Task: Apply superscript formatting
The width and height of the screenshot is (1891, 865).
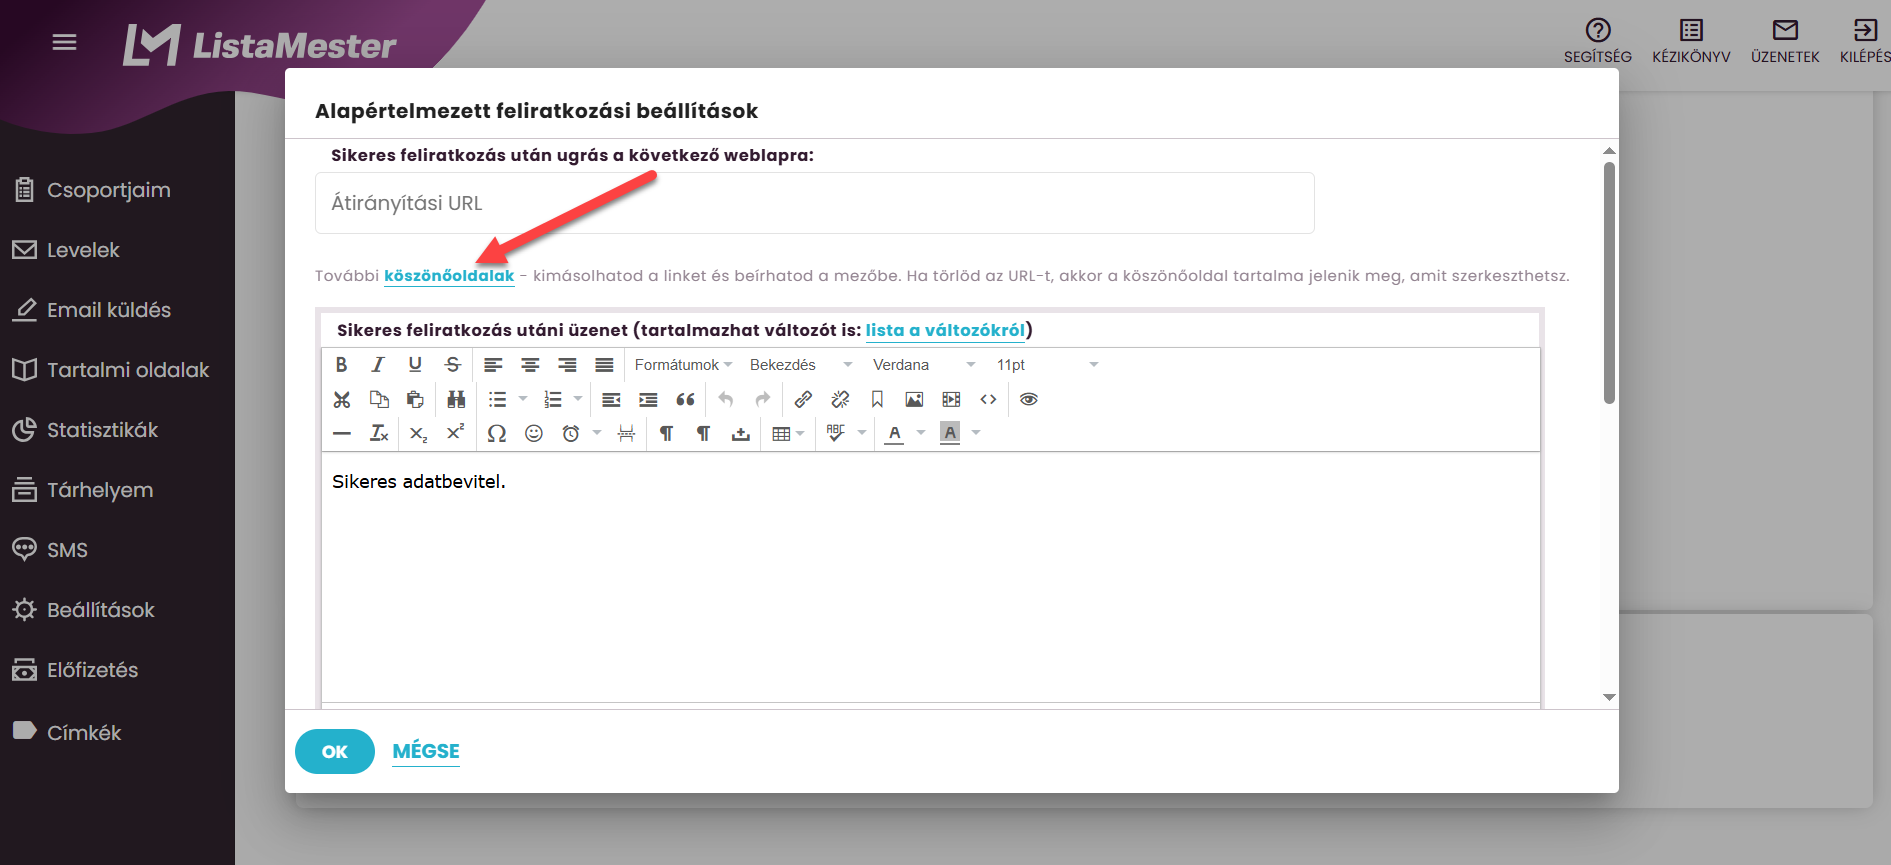Action: 456,433
